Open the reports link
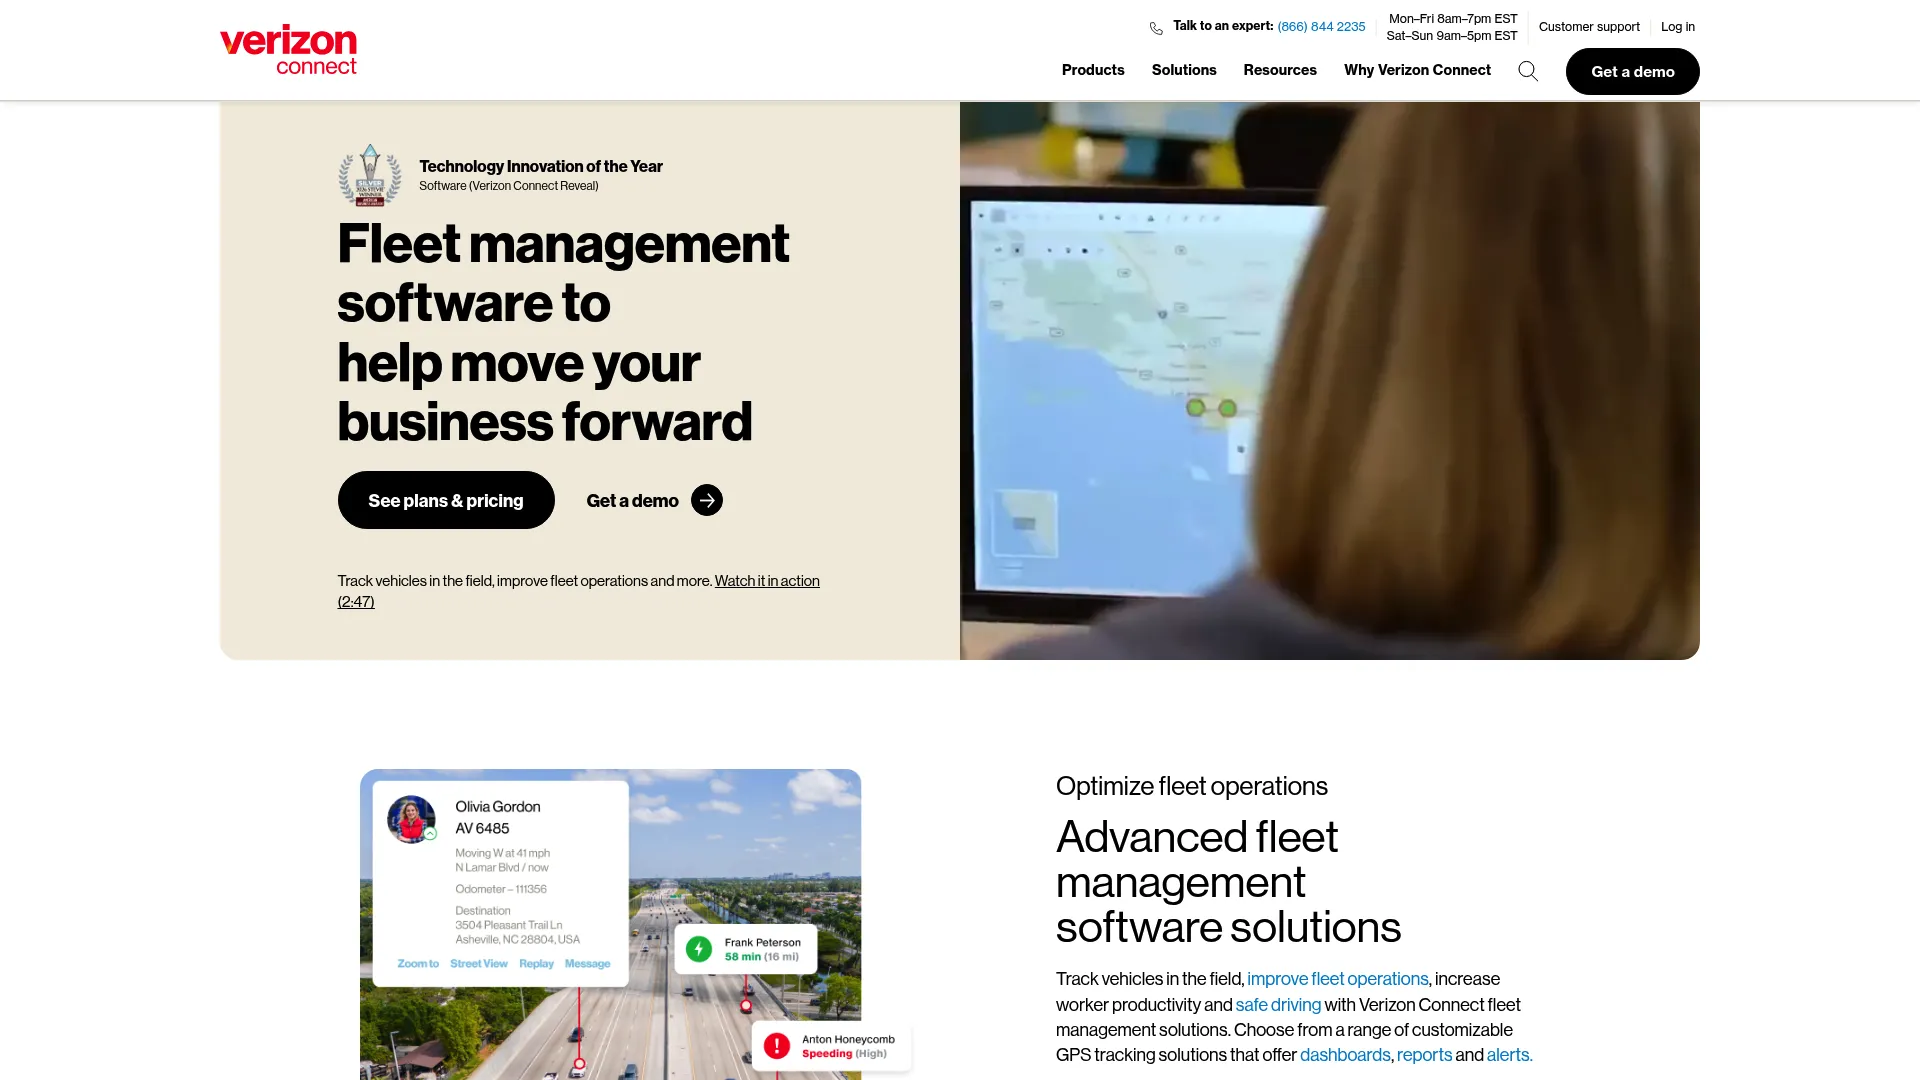Viewport: 1920px width, 1080px height. 1424,1055
